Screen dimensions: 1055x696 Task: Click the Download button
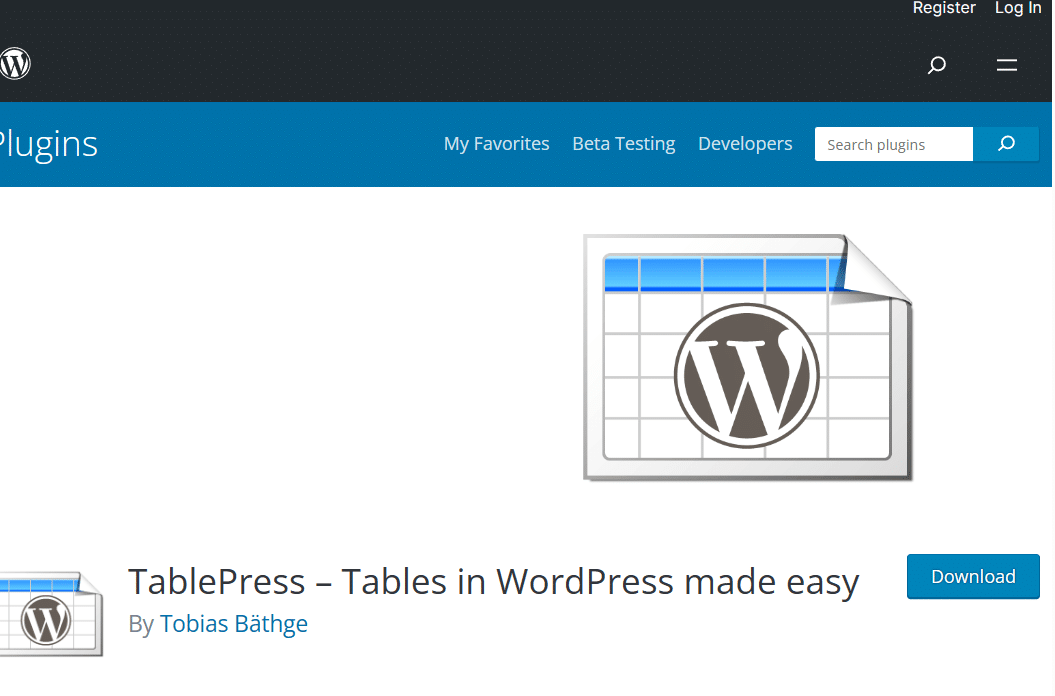(x=972, y=576)
